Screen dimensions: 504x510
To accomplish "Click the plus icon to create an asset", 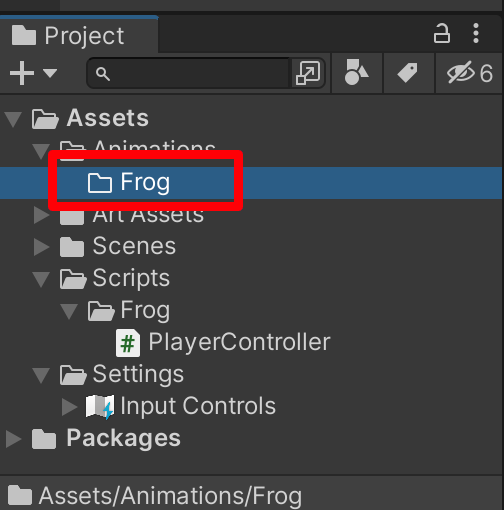I will click(22, 73).
